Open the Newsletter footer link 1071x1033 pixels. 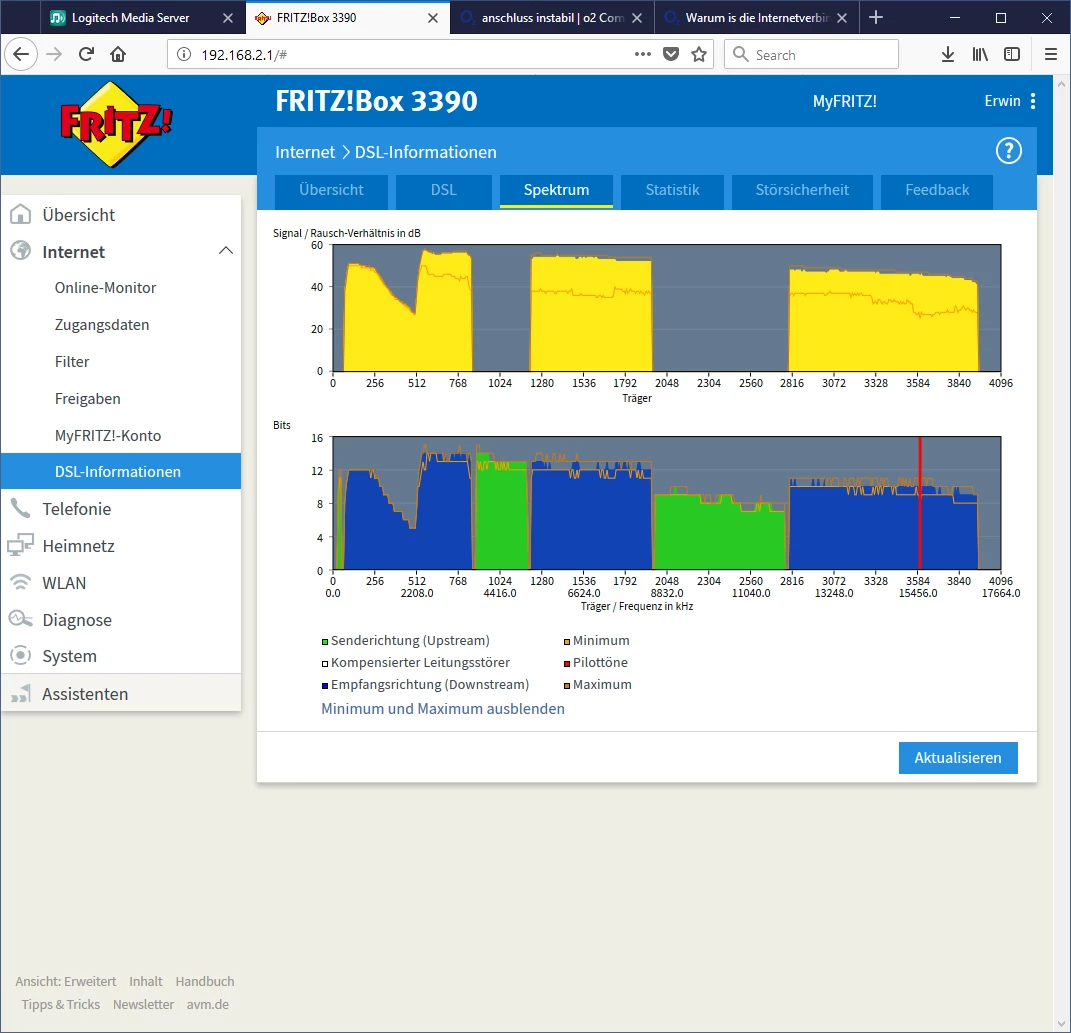[143, 1004]
